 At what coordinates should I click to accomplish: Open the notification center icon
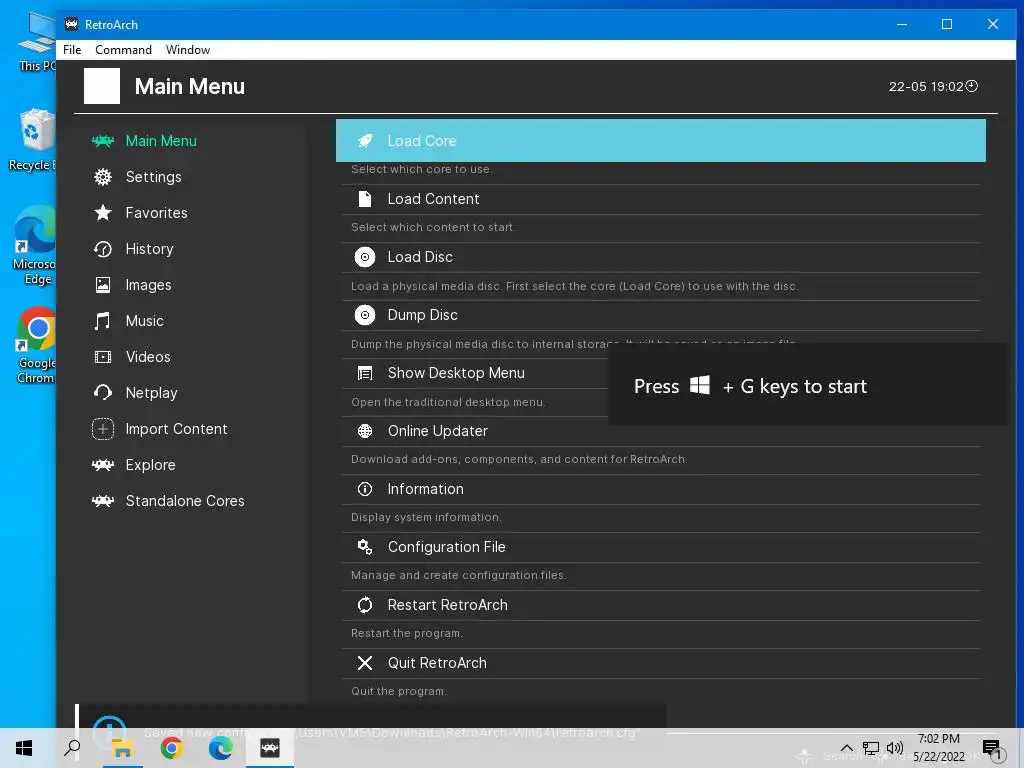coord(991,748)
